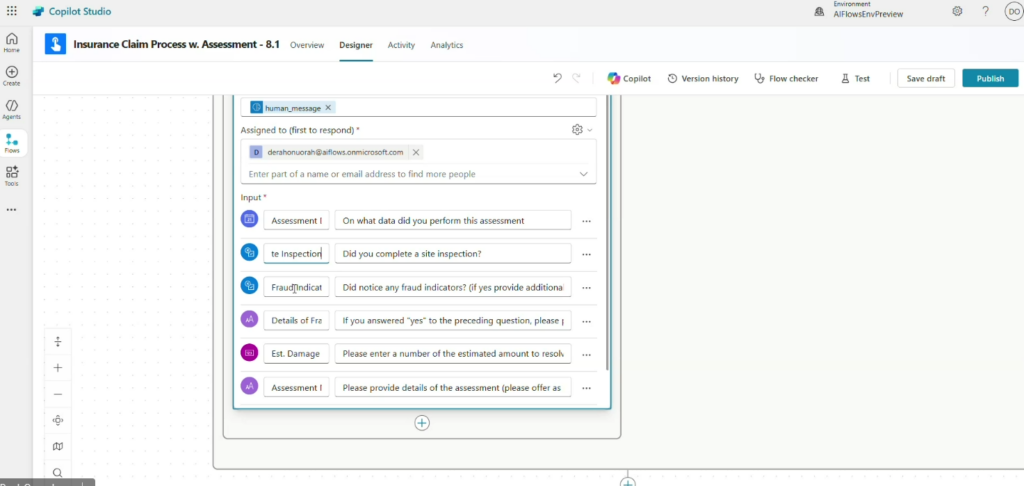Run the Flow checker
Screen dimensions: 1024x486
pyautogui.click(x=786, y=78)
